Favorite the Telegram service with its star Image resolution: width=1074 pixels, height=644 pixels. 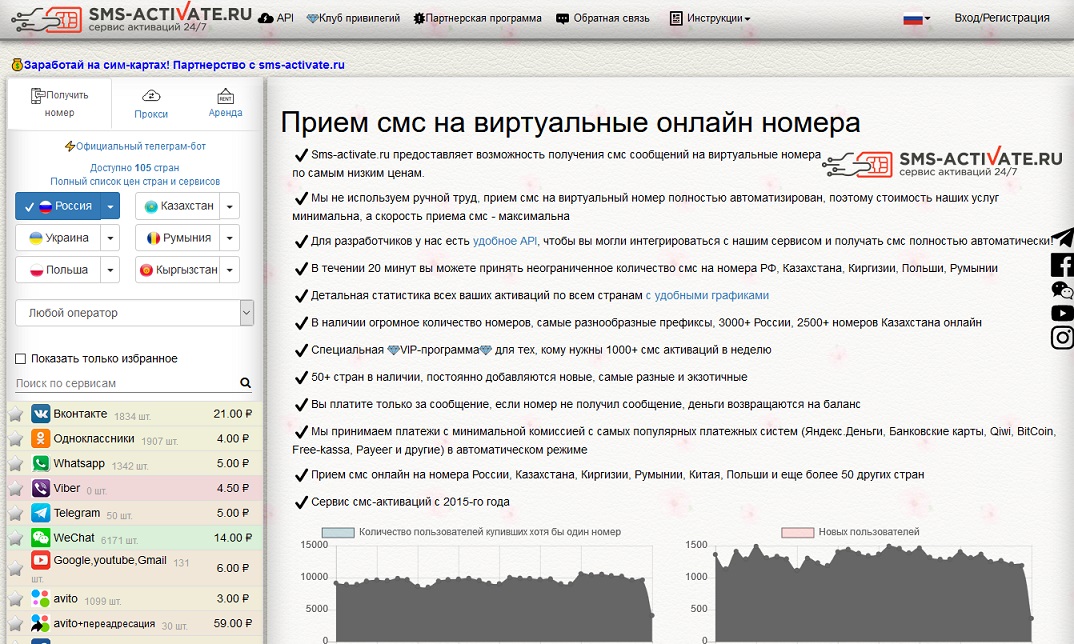tap(16, 513)
